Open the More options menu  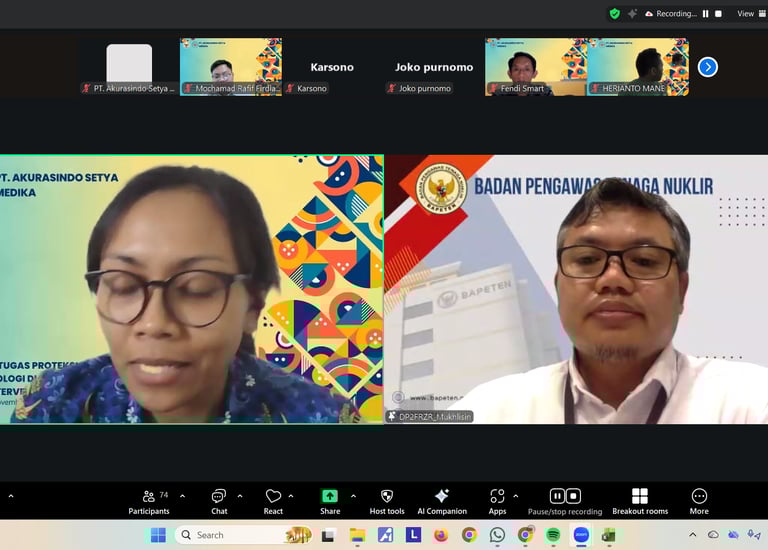pos(699,502)
